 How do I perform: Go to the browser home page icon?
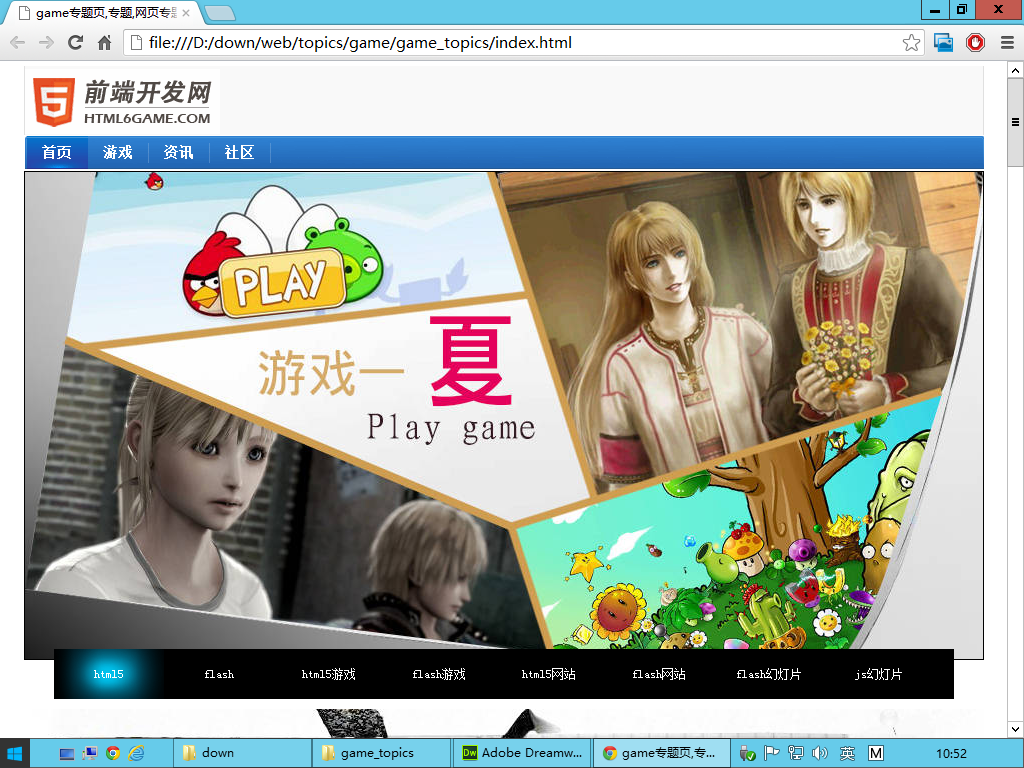(104, 42)
